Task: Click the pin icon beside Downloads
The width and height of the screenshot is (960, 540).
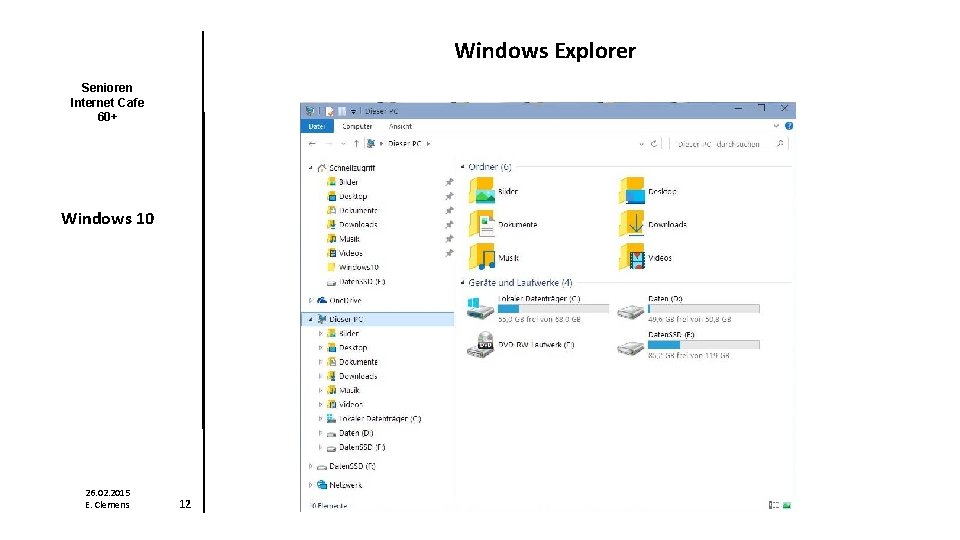Action: point(449,225)
